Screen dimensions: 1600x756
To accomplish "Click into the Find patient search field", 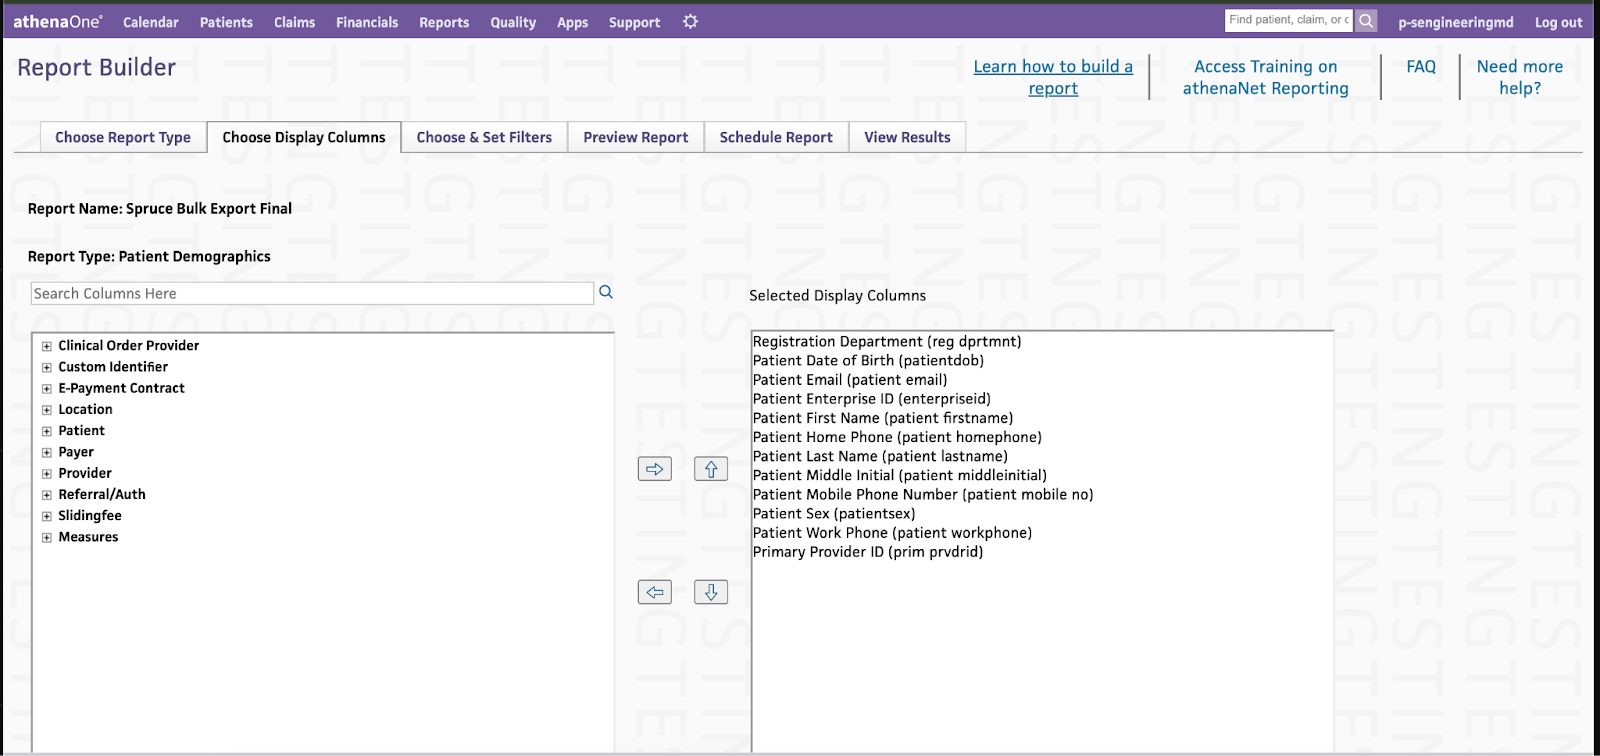I will (x=1289, y=20).
